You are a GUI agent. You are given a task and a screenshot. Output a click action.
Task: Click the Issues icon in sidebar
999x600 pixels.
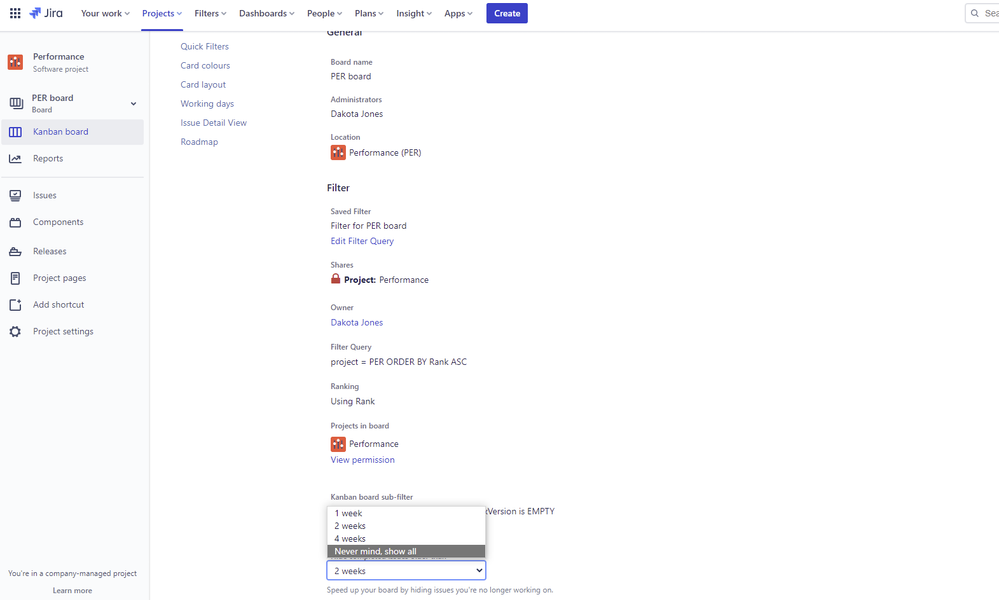tap(15, 196)
